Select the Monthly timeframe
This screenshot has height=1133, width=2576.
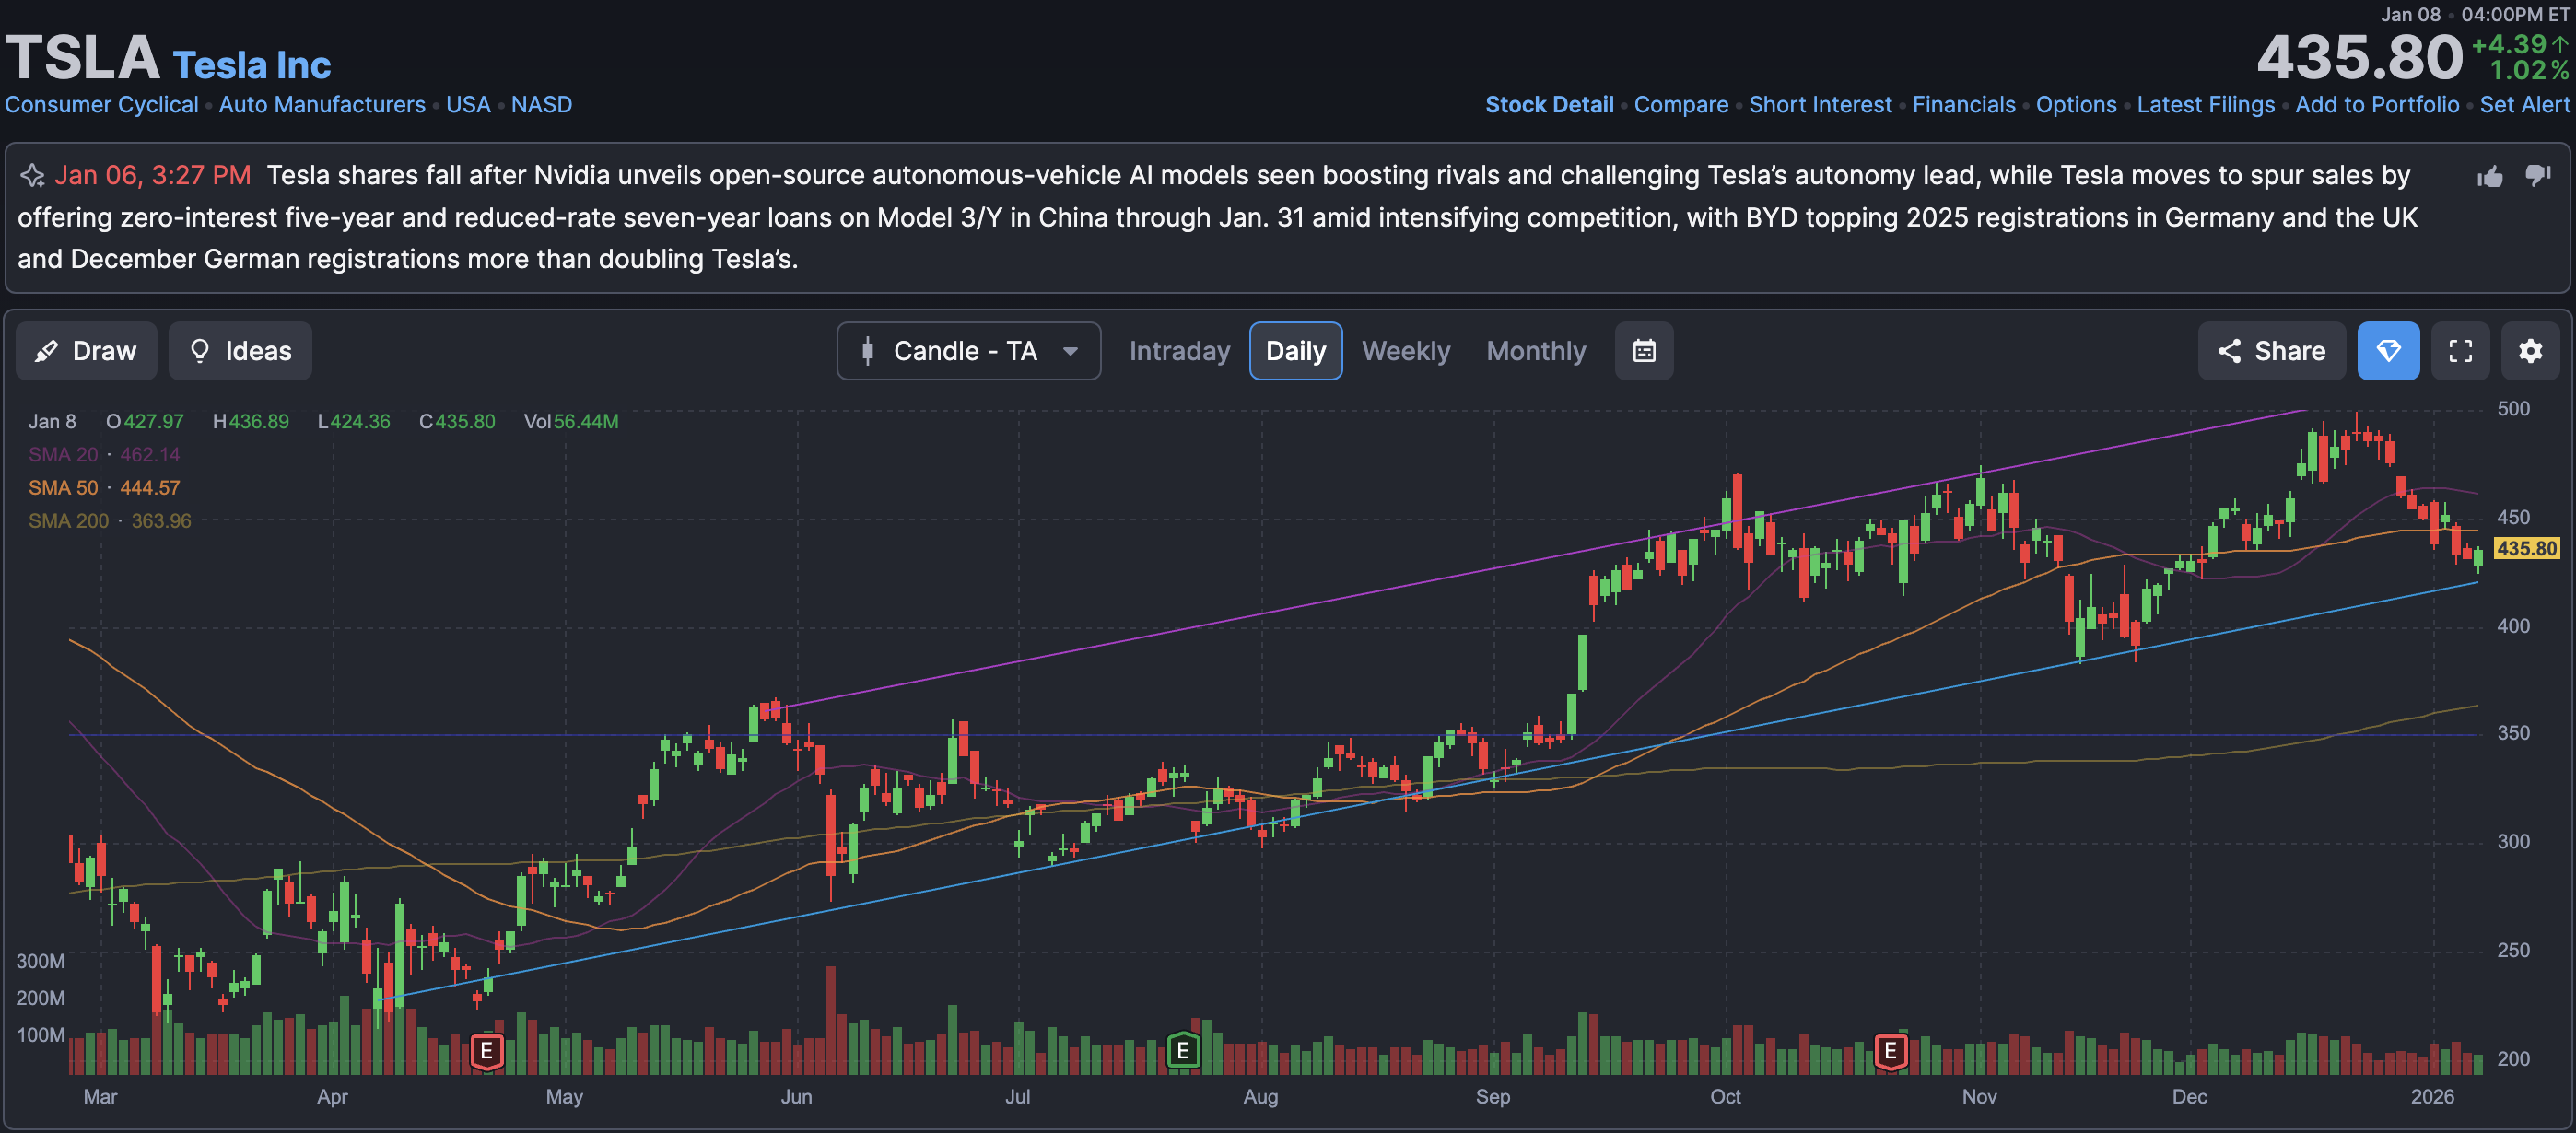tap(1535, 351)
